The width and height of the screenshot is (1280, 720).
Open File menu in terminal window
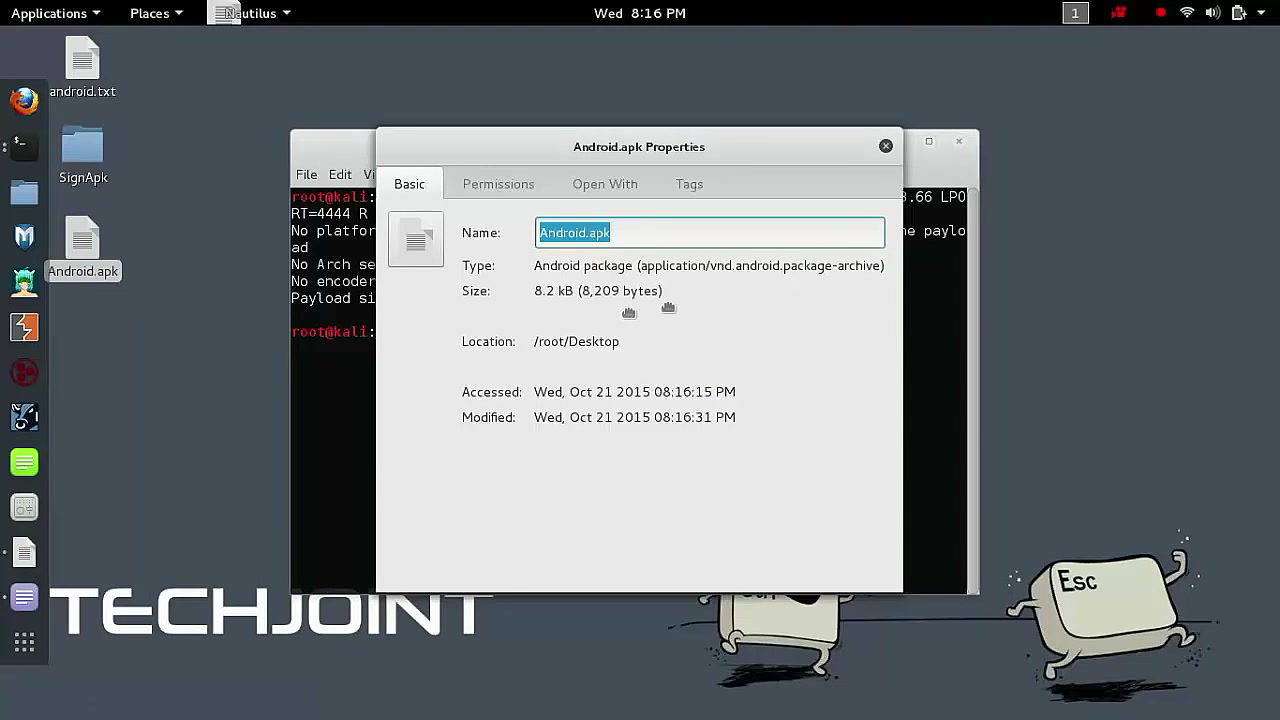pos(306,174)
